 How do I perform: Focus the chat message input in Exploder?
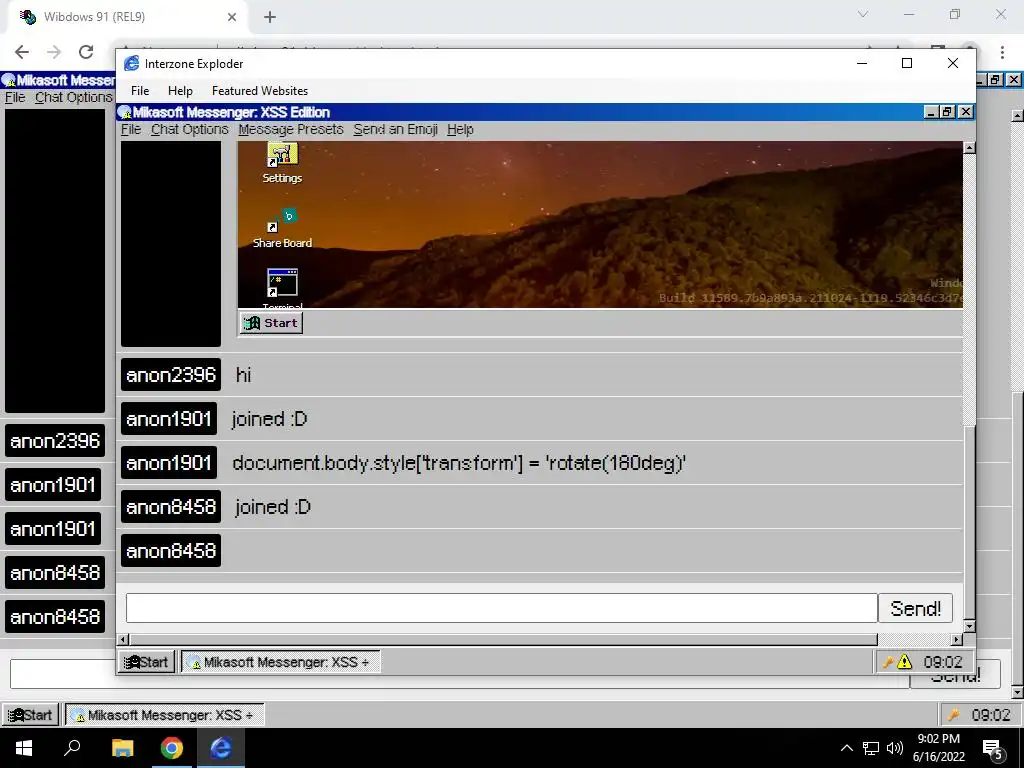click(x=501, y=609)
